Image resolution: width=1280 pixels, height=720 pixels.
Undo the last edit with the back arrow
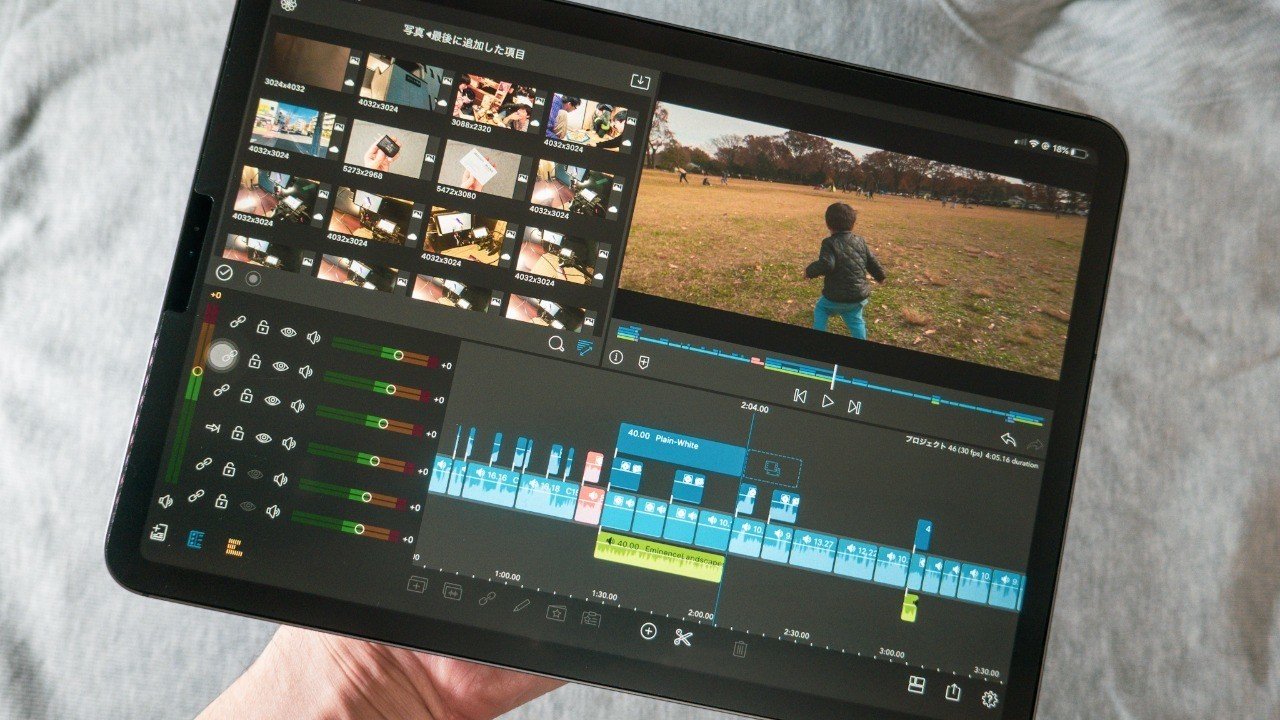[1008, 440]
